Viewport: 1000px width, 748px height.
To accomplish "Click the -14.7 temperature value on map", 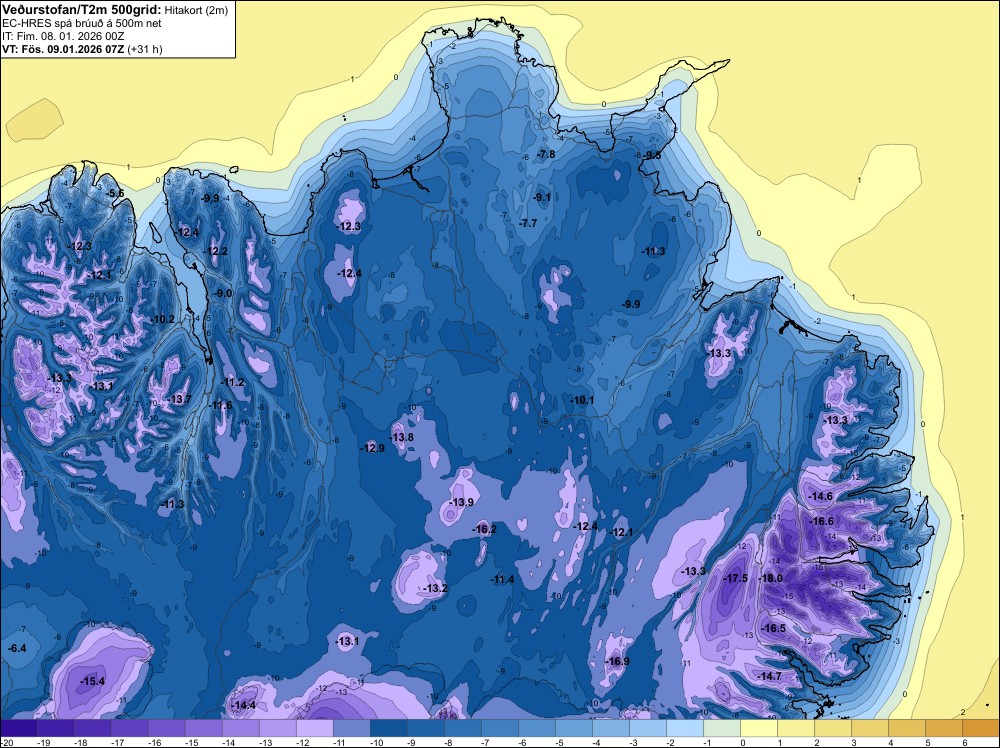I will (x=770, y=676).
